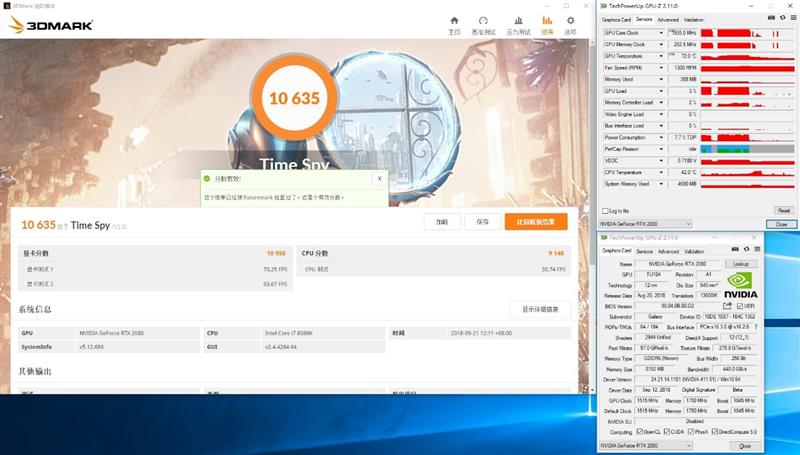Click the Save (保存) button
This screenshot has height=455, width=800.
pos(482,222)
